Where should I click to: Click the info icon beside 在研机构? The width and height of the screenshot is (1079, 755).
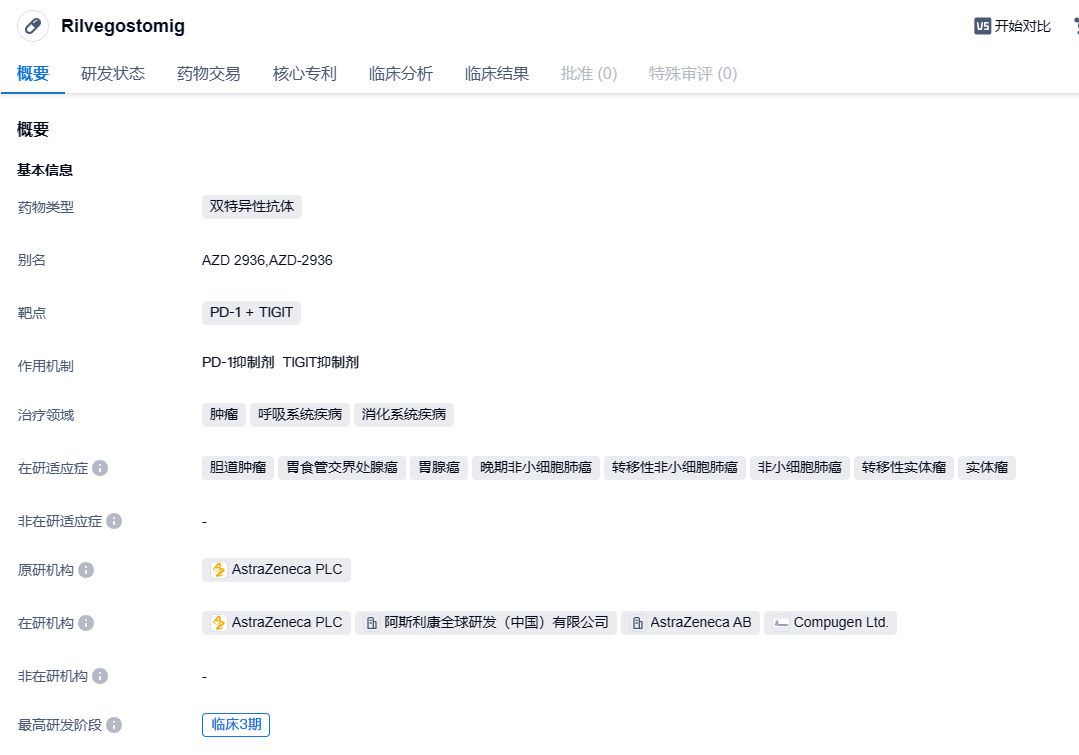tap(86, 623)
